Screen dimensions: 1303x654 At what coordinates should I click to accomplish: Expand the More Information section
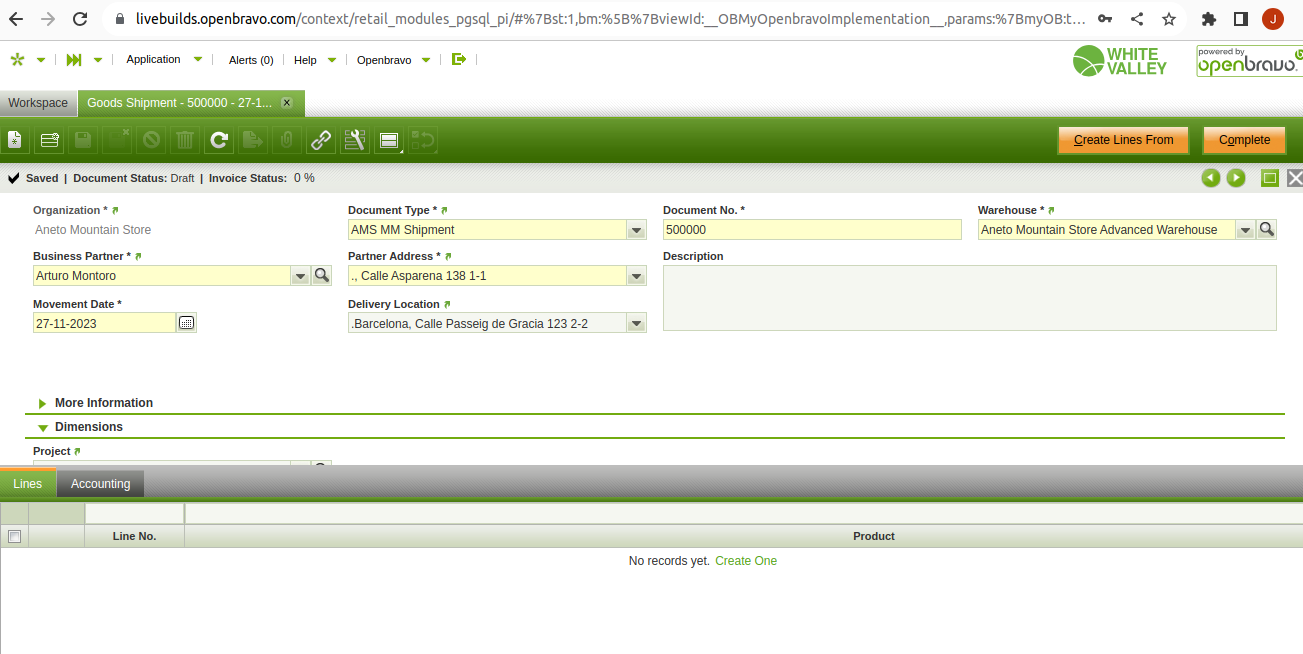[103, 403]
